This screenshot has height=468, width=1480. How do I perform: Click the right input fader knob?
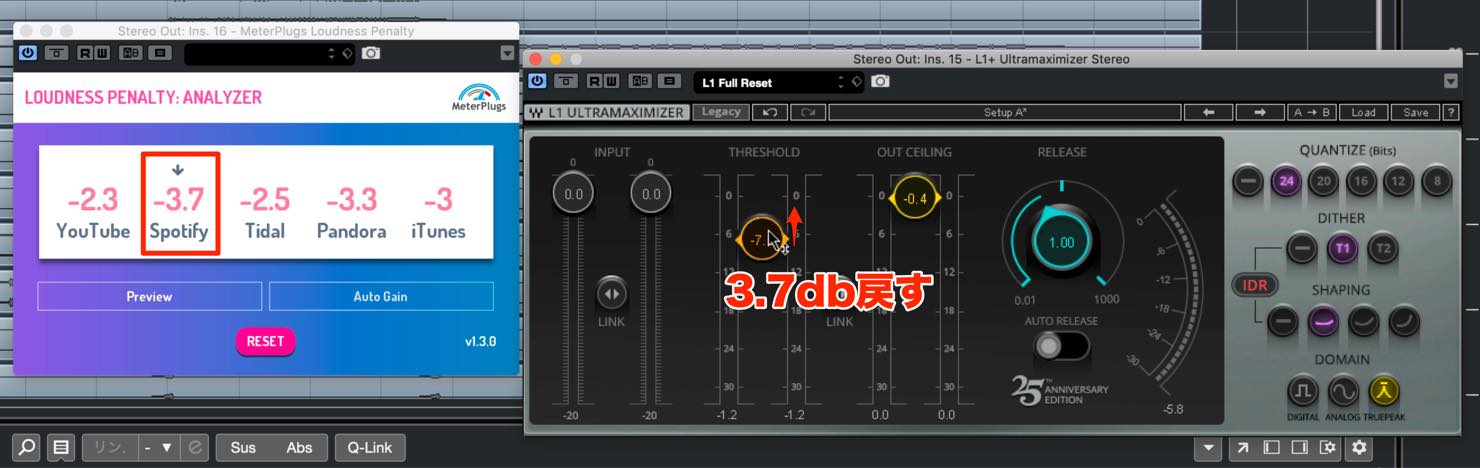651,195
